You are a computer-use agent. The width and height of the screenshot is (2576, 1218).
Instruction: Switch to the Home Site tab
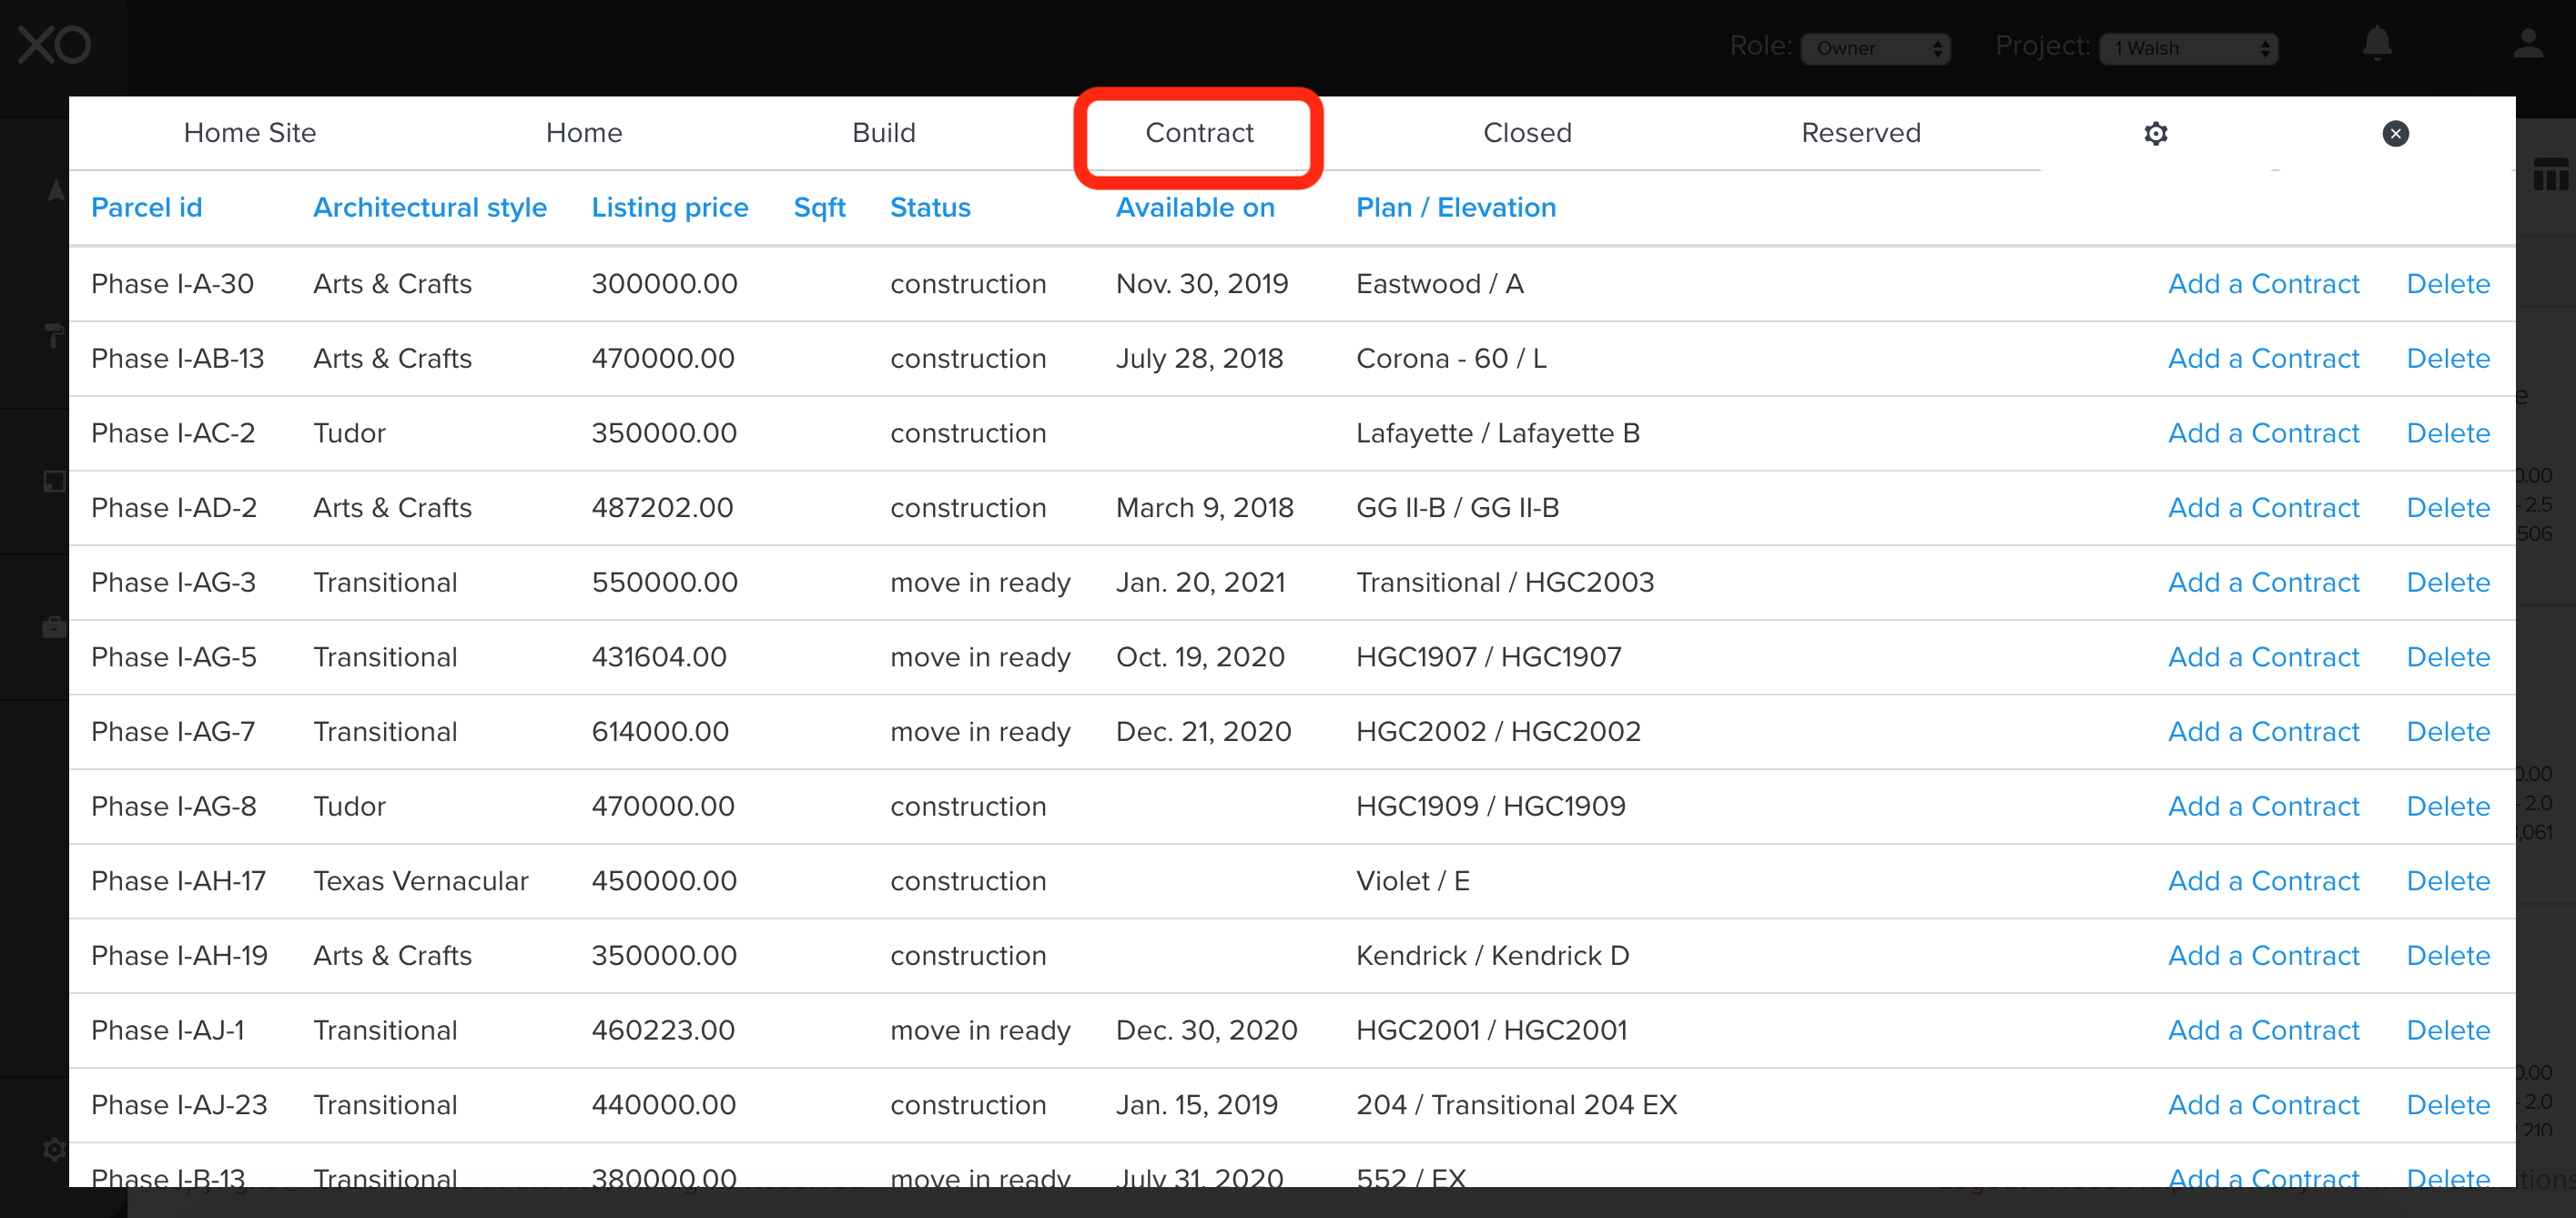tap(249, 133)
